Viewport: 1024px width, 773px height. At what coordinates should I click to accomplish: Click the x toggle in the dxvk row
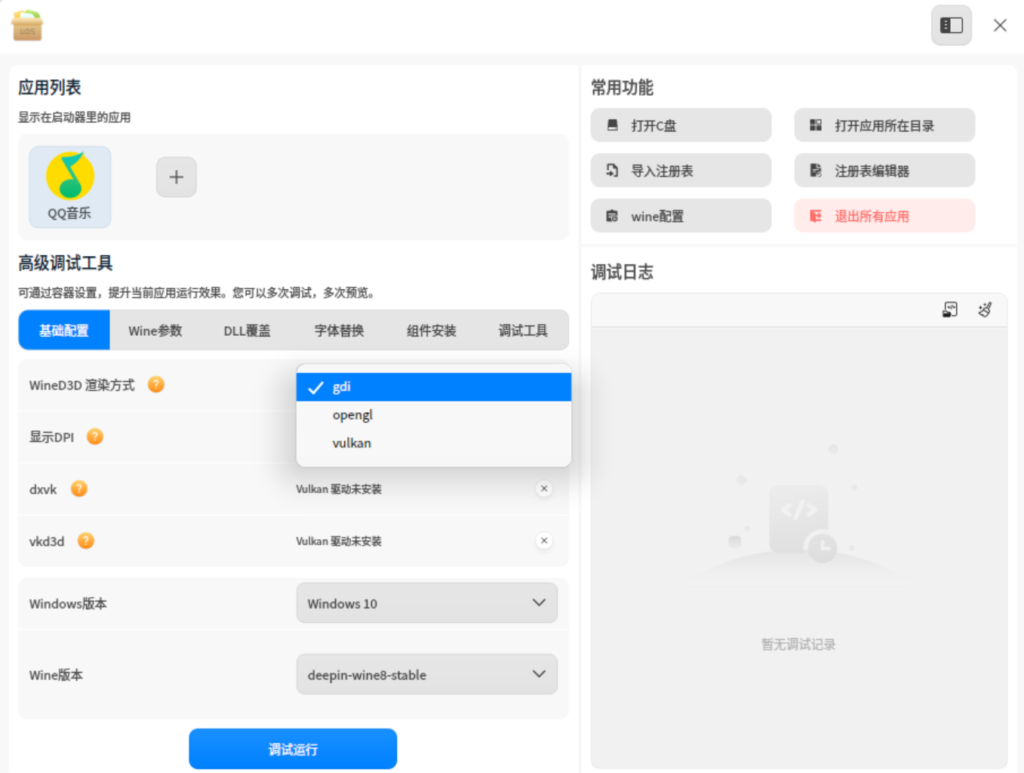(x=544, y=489)
